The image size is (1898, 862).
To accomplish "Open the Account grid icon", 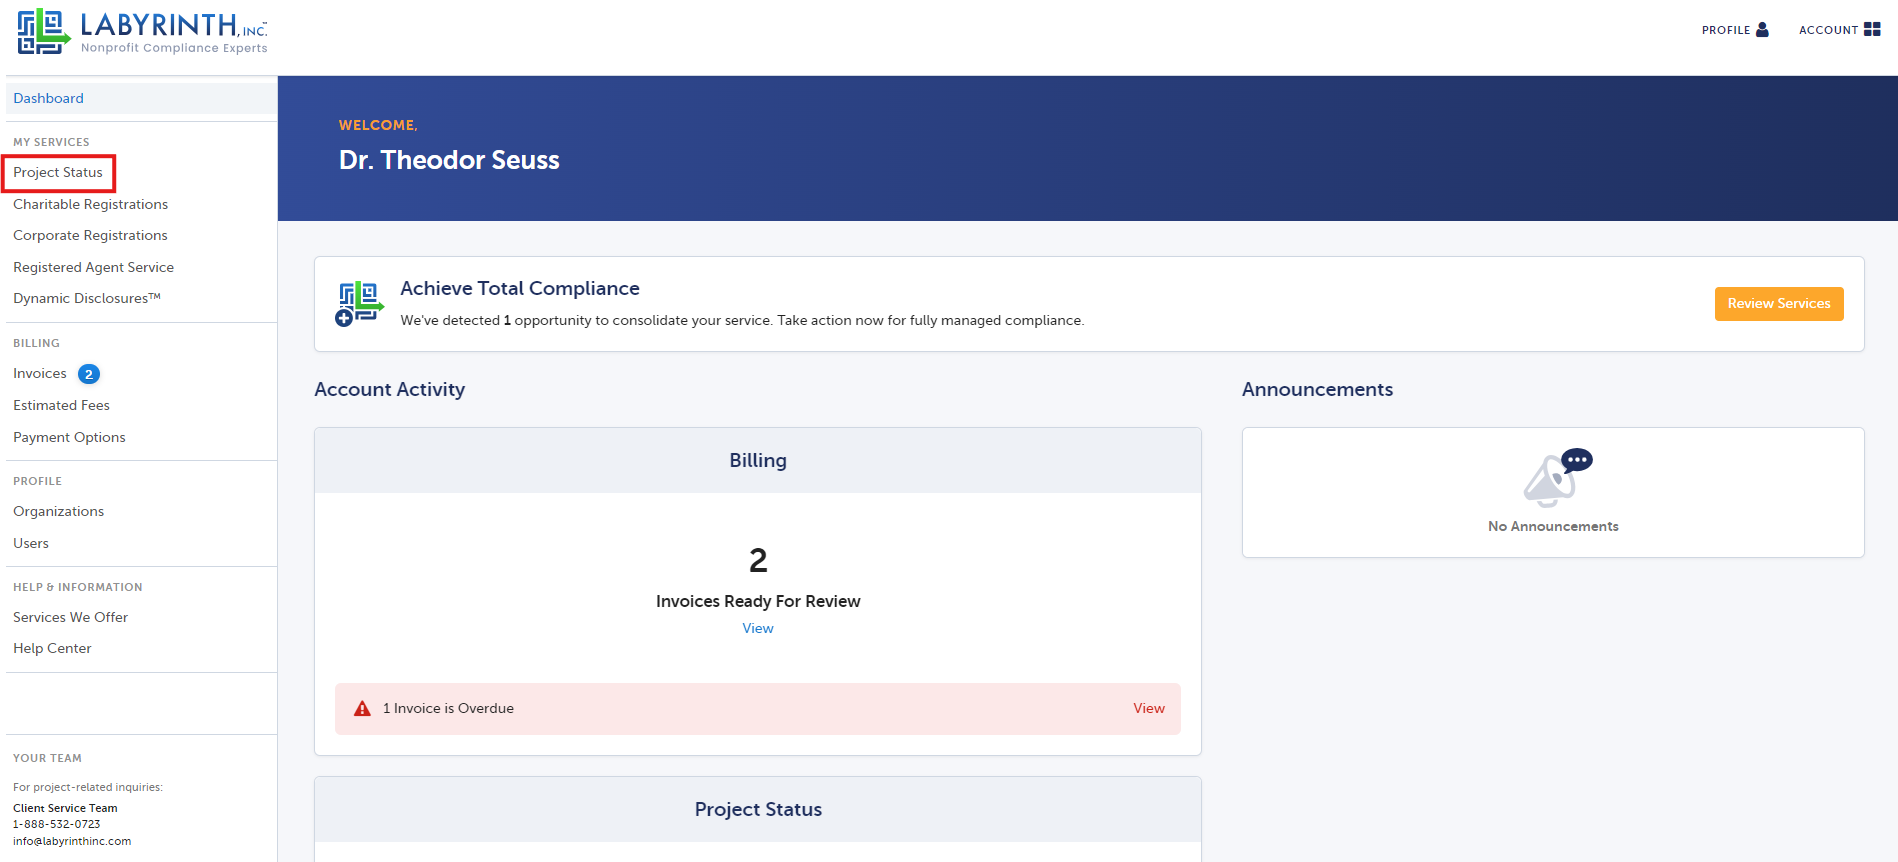I will pyautogui.click(x=1872, y=30).
